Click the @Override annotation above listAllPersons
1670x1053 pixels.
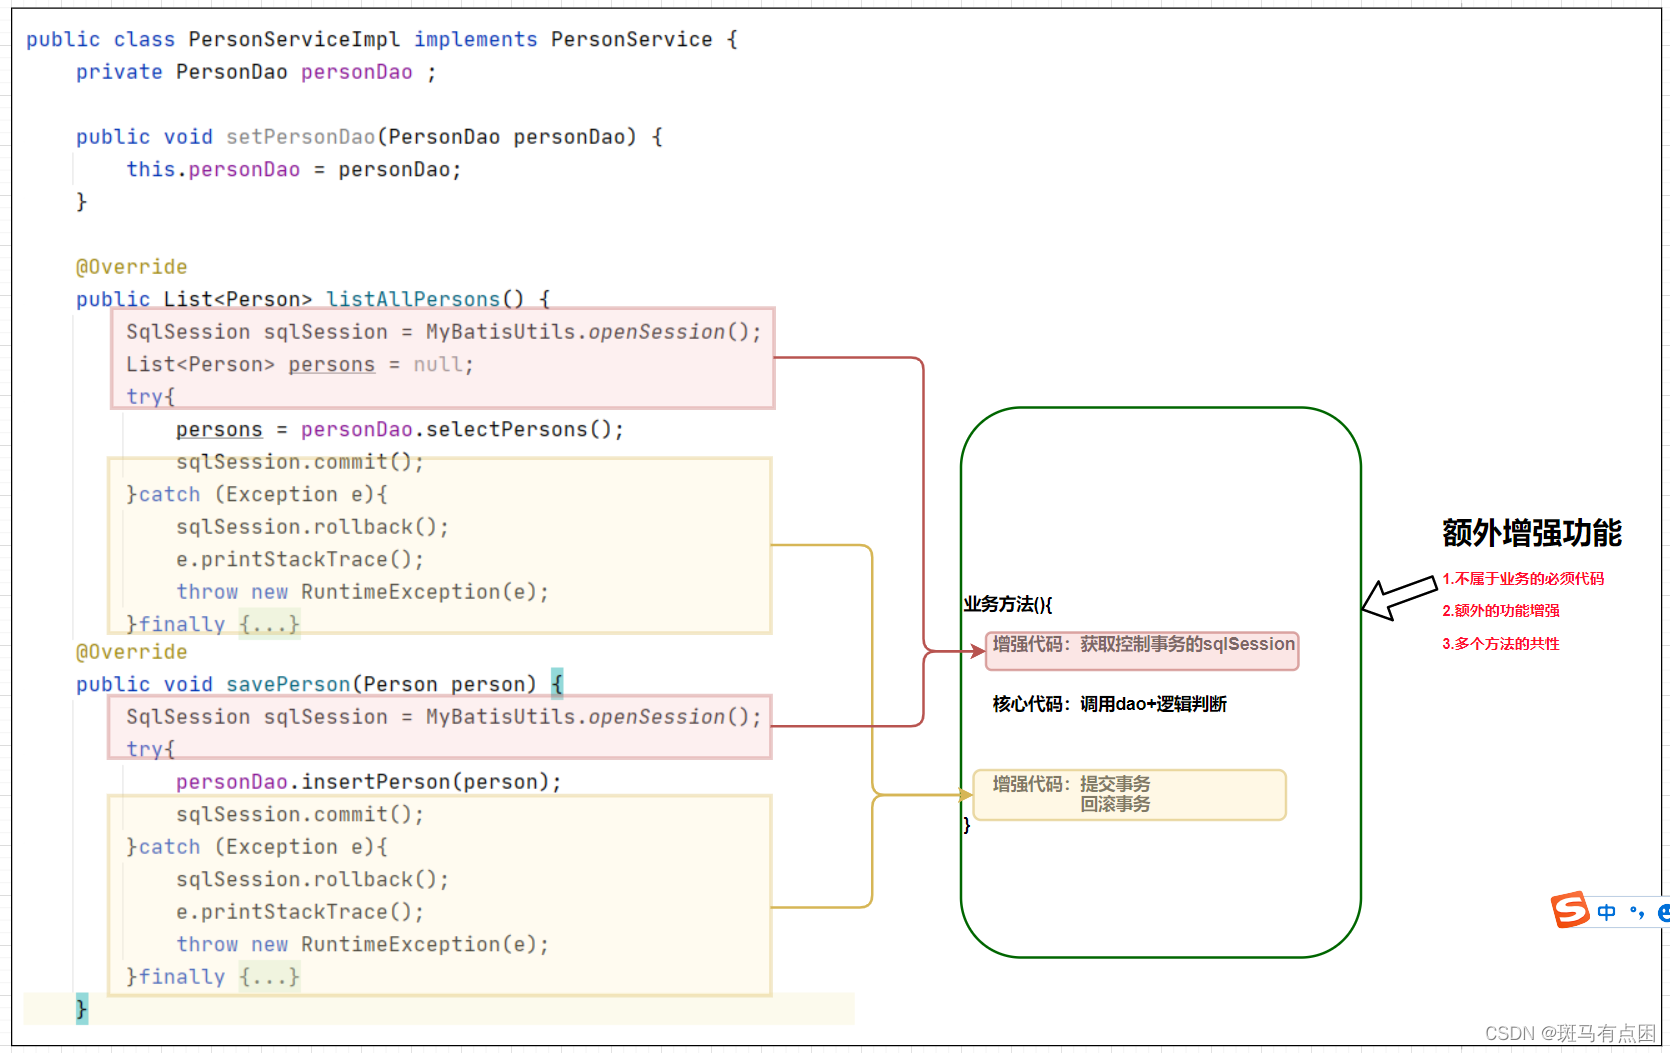pyautogui.click(x=132, y=267)
